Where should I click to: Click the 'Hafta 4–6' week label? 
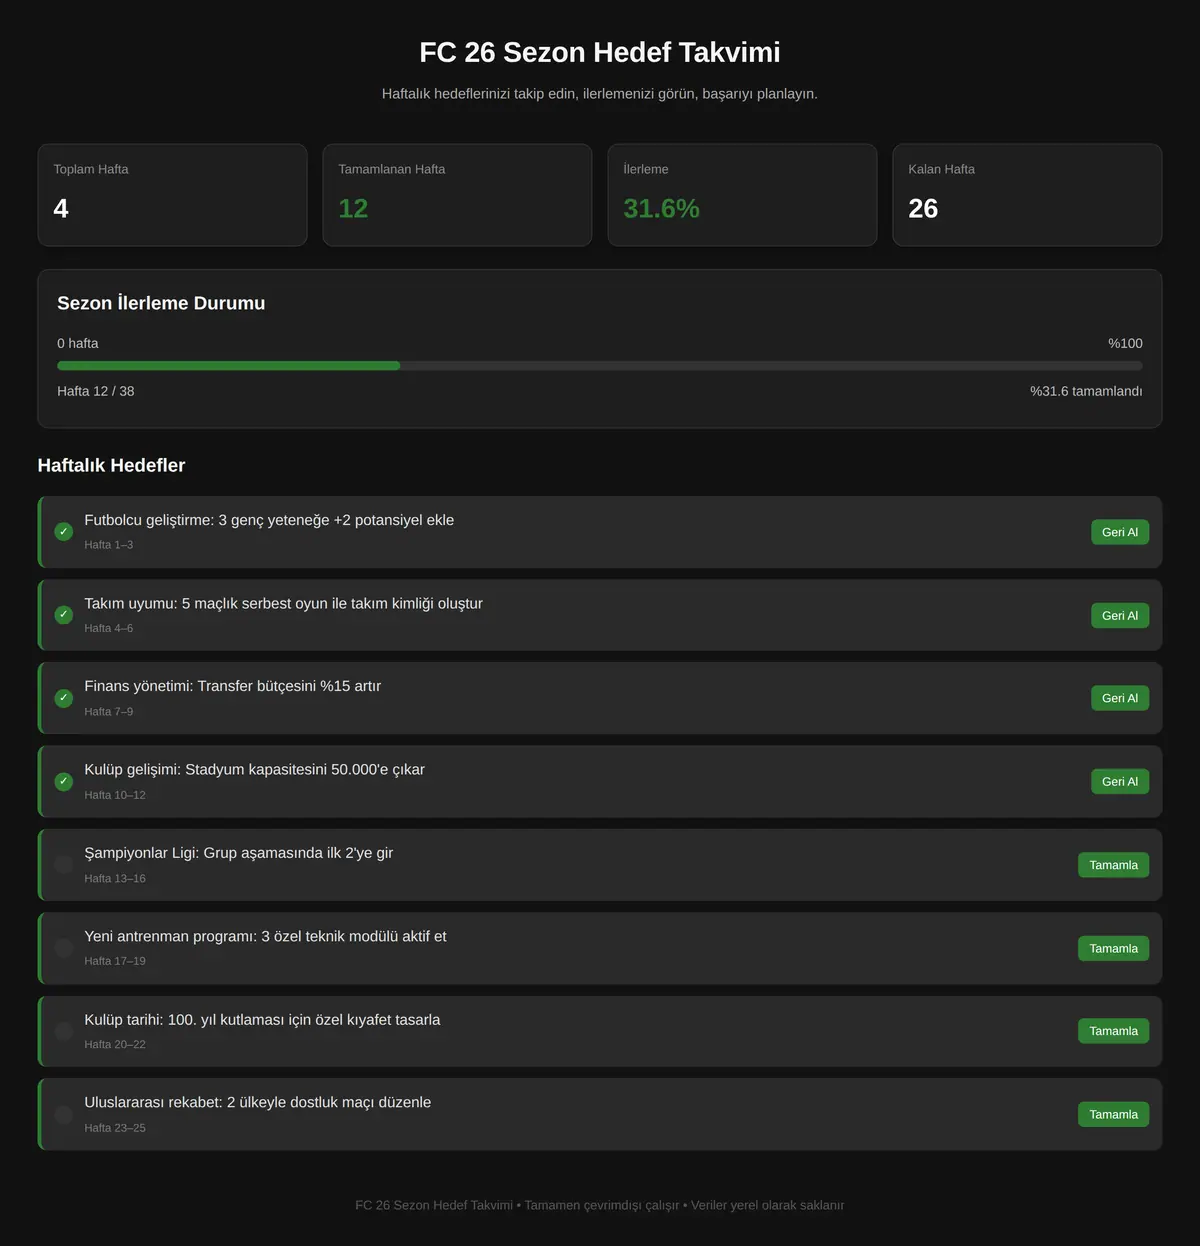click(x=109, y=628)
